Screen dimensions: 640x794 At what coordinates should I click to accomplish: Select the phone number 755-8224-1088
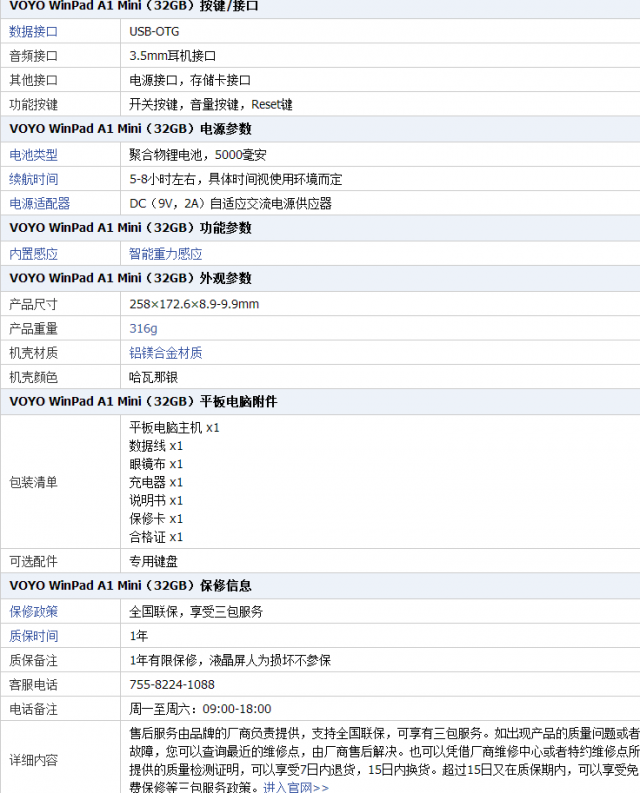point(172,685)
